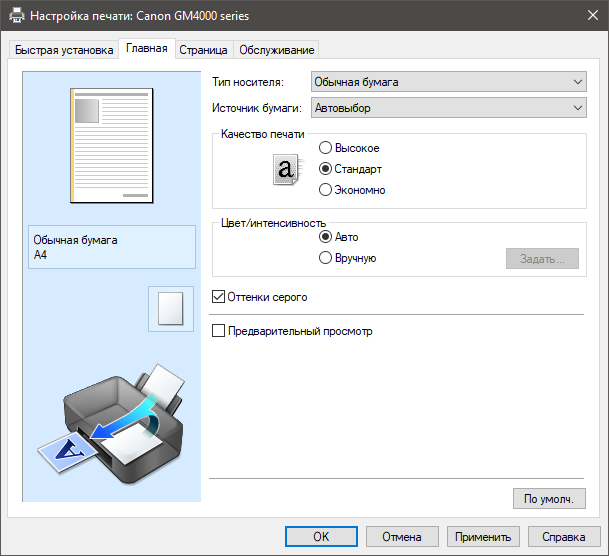The height and width of the screenshot is (556, 609).
Task: Open the Тип носителя dropdown
Action: pos(449,82)
